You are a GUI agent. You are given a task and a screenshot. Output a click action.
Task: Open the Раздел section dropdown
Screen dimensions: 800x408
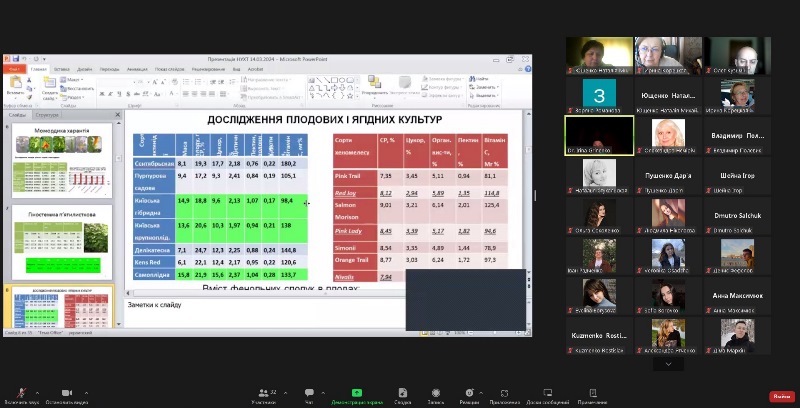[72, 97]
